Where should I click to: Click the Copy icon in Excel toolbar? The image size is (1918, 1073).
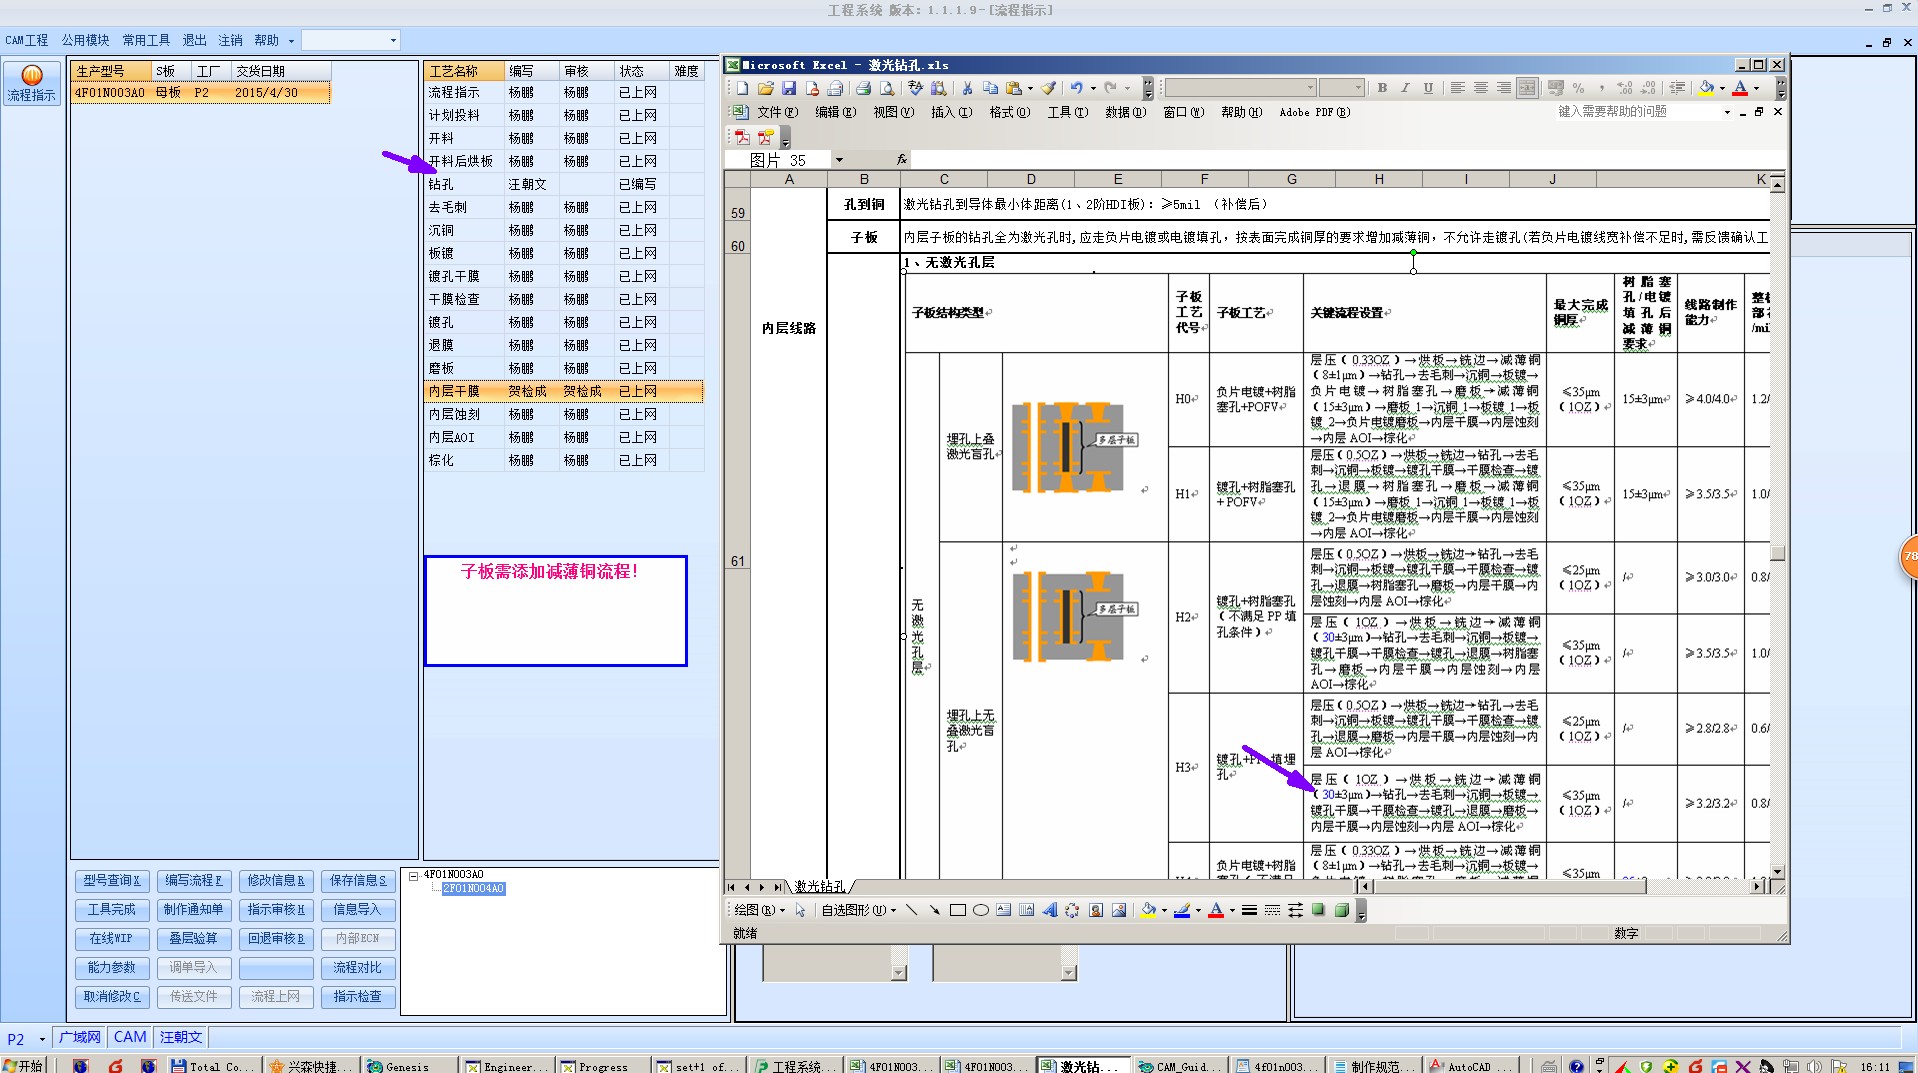pos(990,88)
